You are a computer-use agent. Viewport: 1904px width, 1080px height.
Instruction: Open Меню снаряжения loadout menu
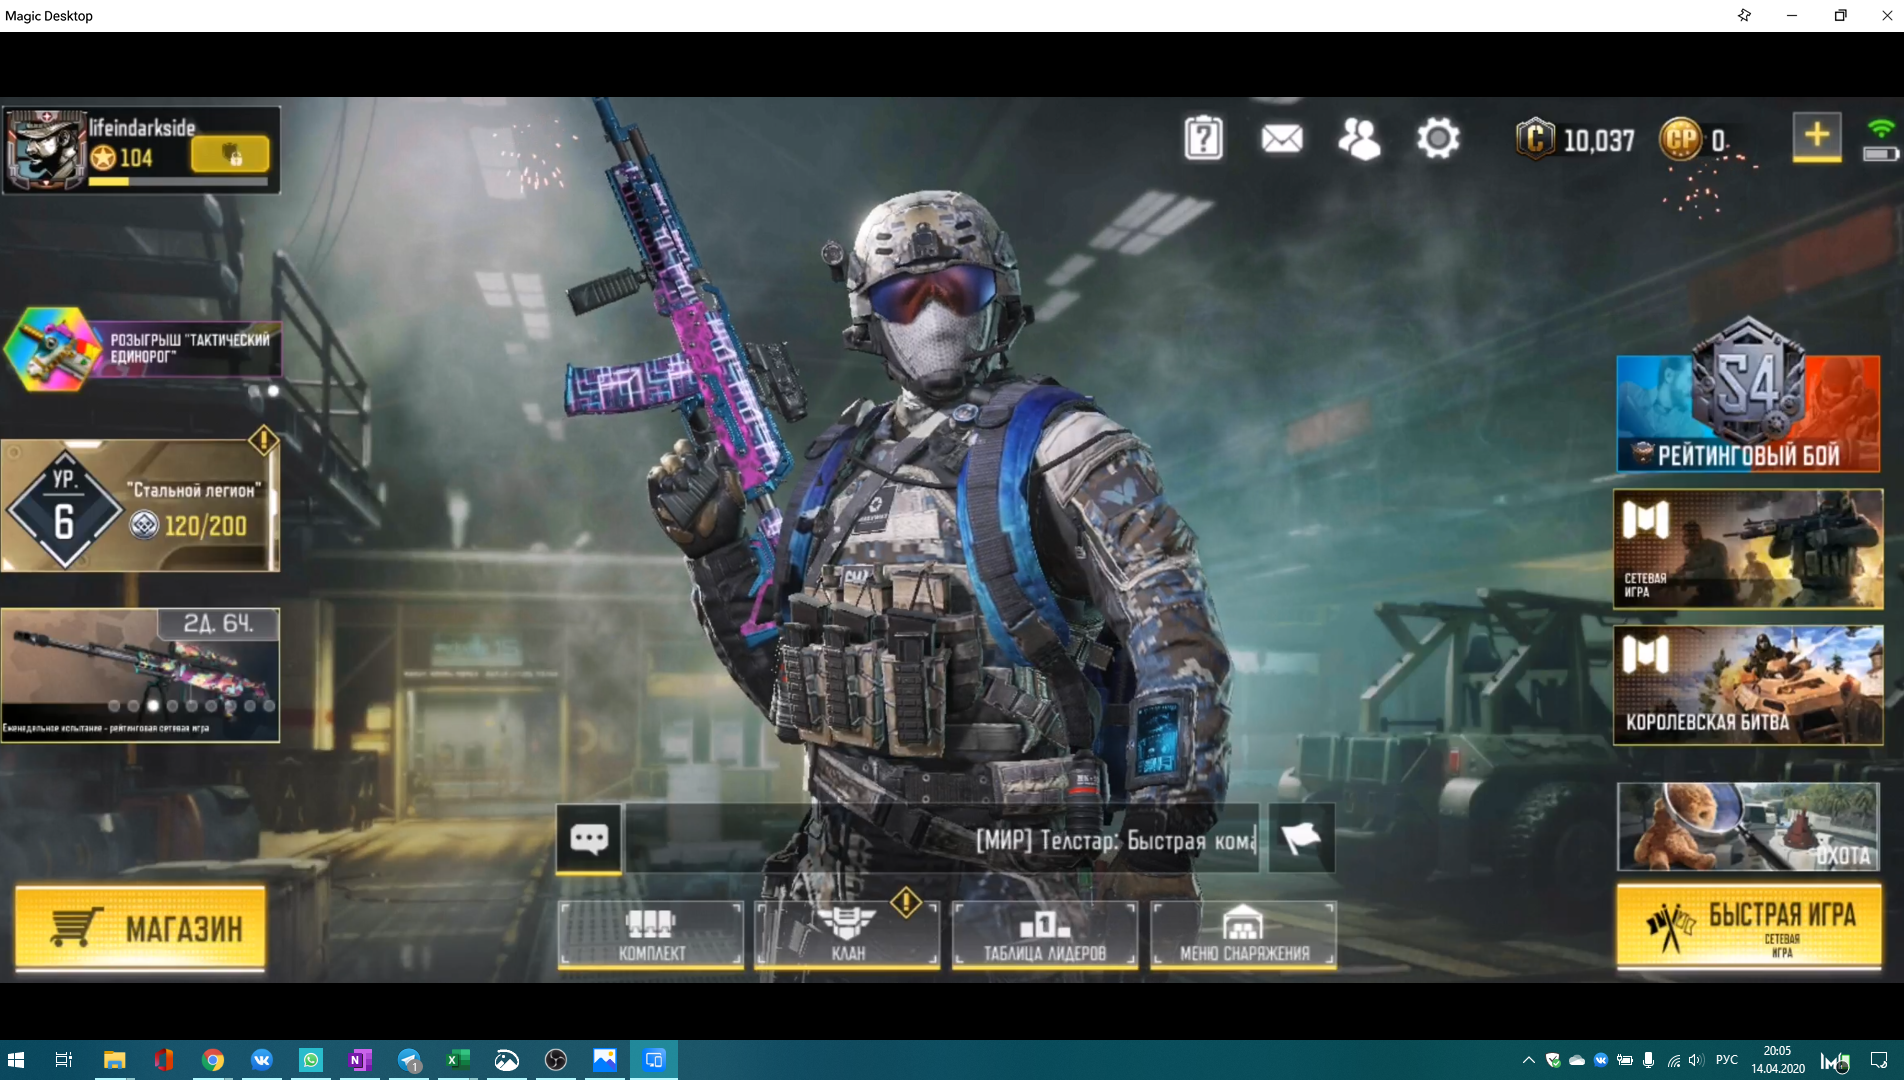click(x=1243, y=934)
